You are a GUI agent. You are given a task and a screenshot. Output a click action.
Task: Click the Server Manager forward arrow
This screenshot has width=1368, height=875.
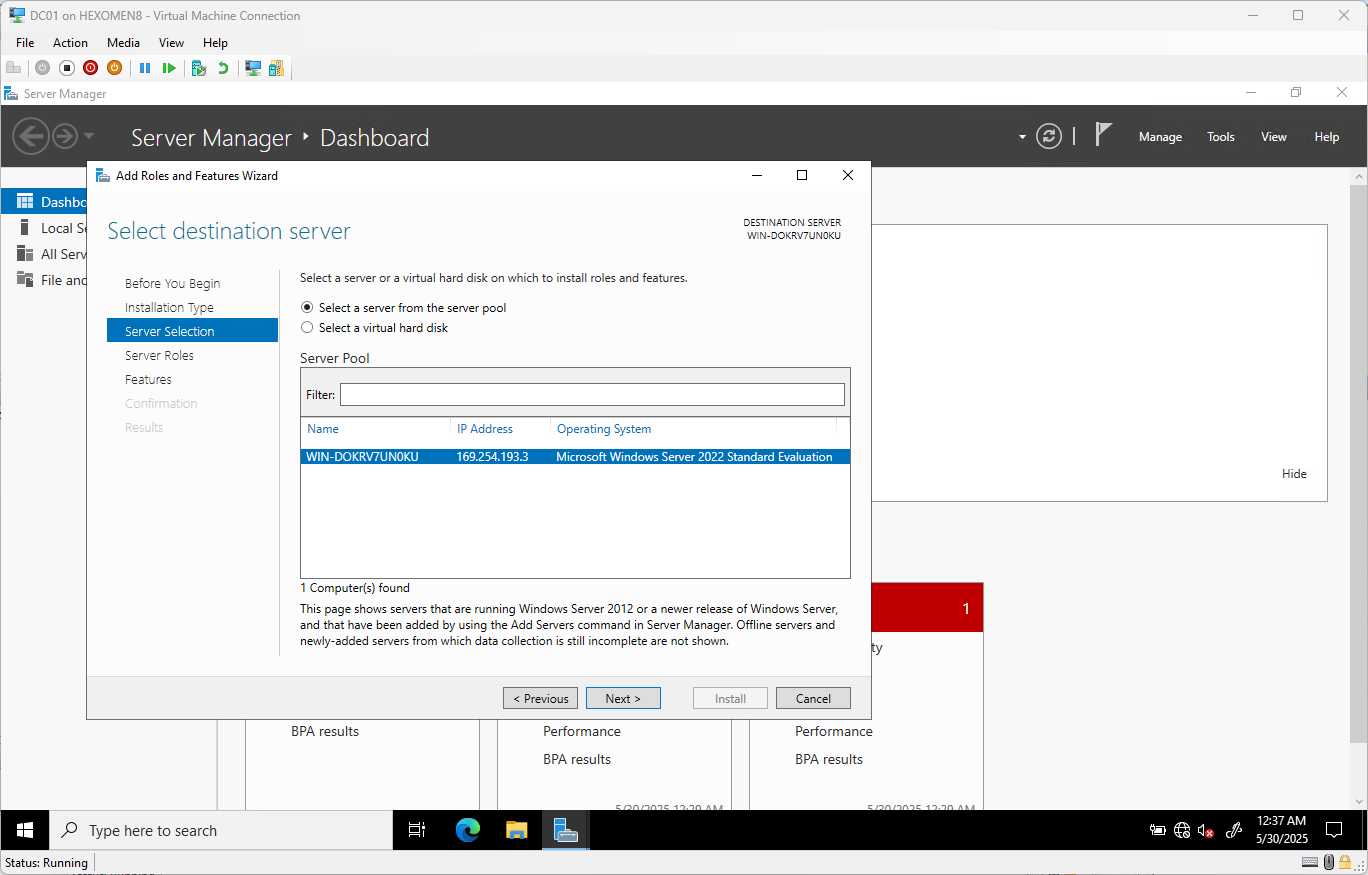pyautogui.click(x=65, y=136)
